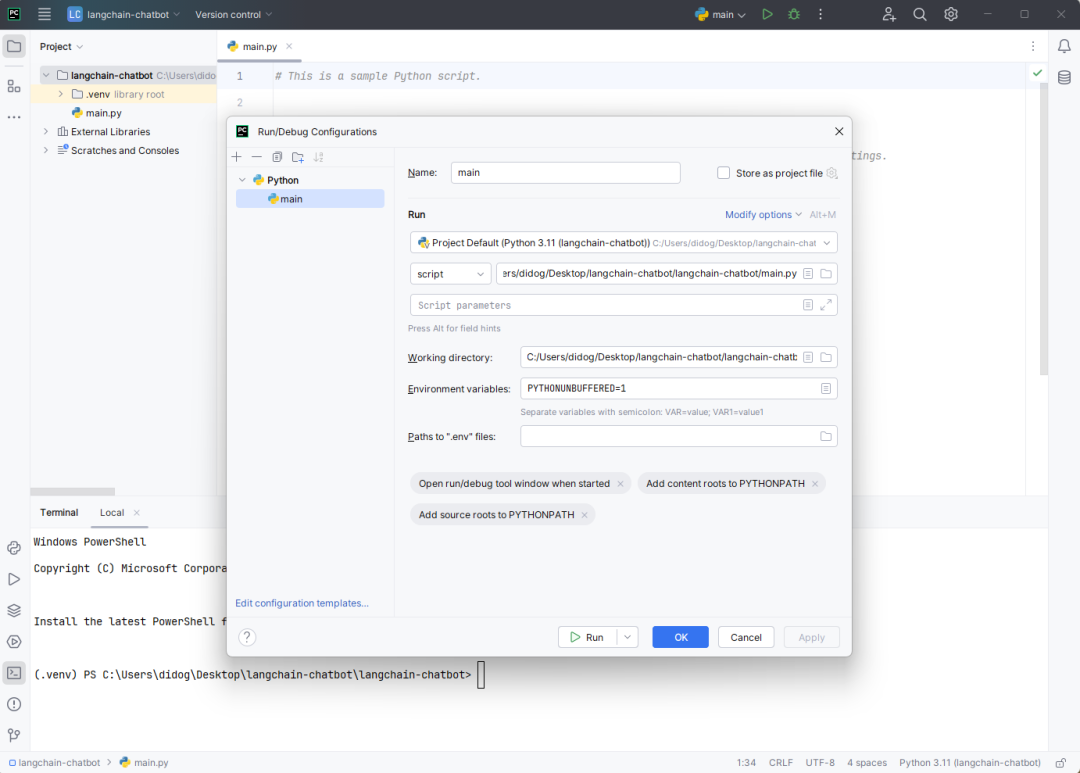
Task: Collapse the Python configurations node
Action: click(x=242, y=180)
